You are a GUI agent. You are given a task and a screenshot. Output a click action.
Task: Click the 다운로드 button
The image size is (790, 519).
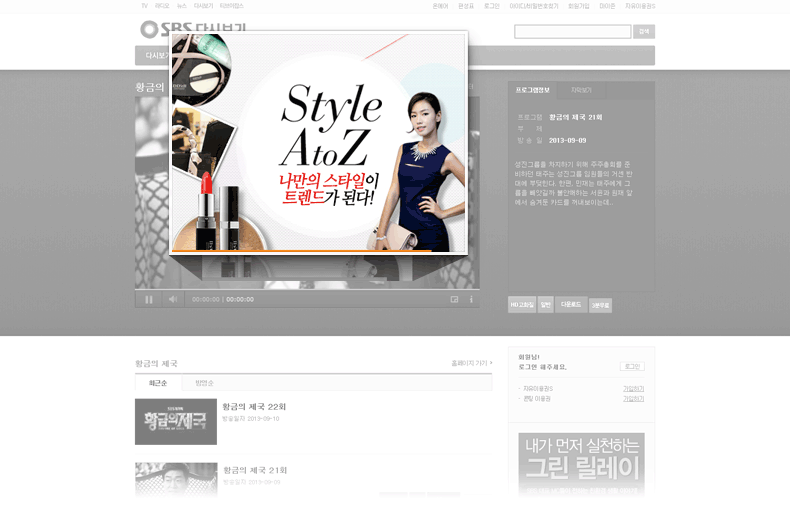571,305
